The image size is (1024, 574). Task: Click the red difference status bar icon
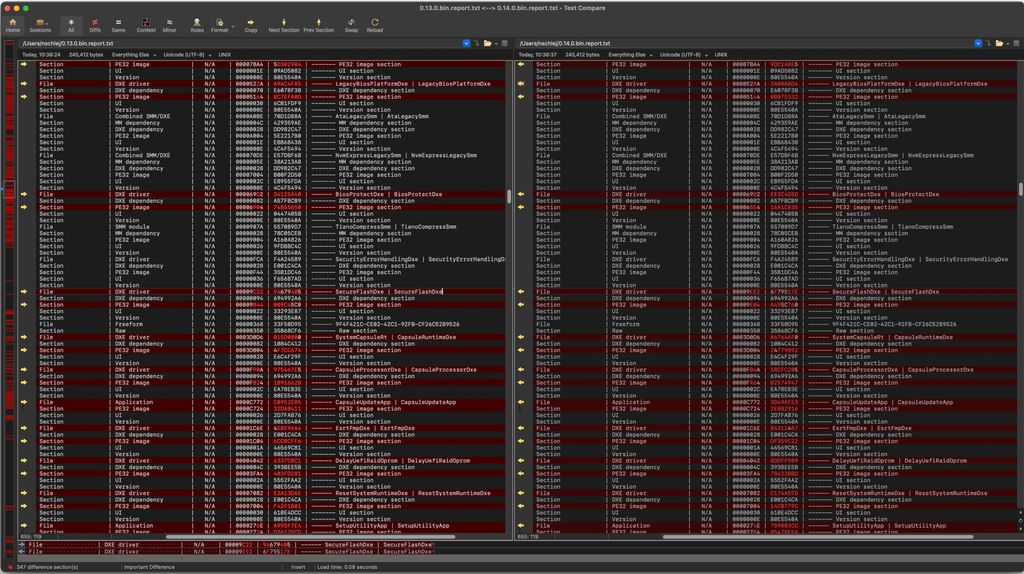[x=9, y=567]
